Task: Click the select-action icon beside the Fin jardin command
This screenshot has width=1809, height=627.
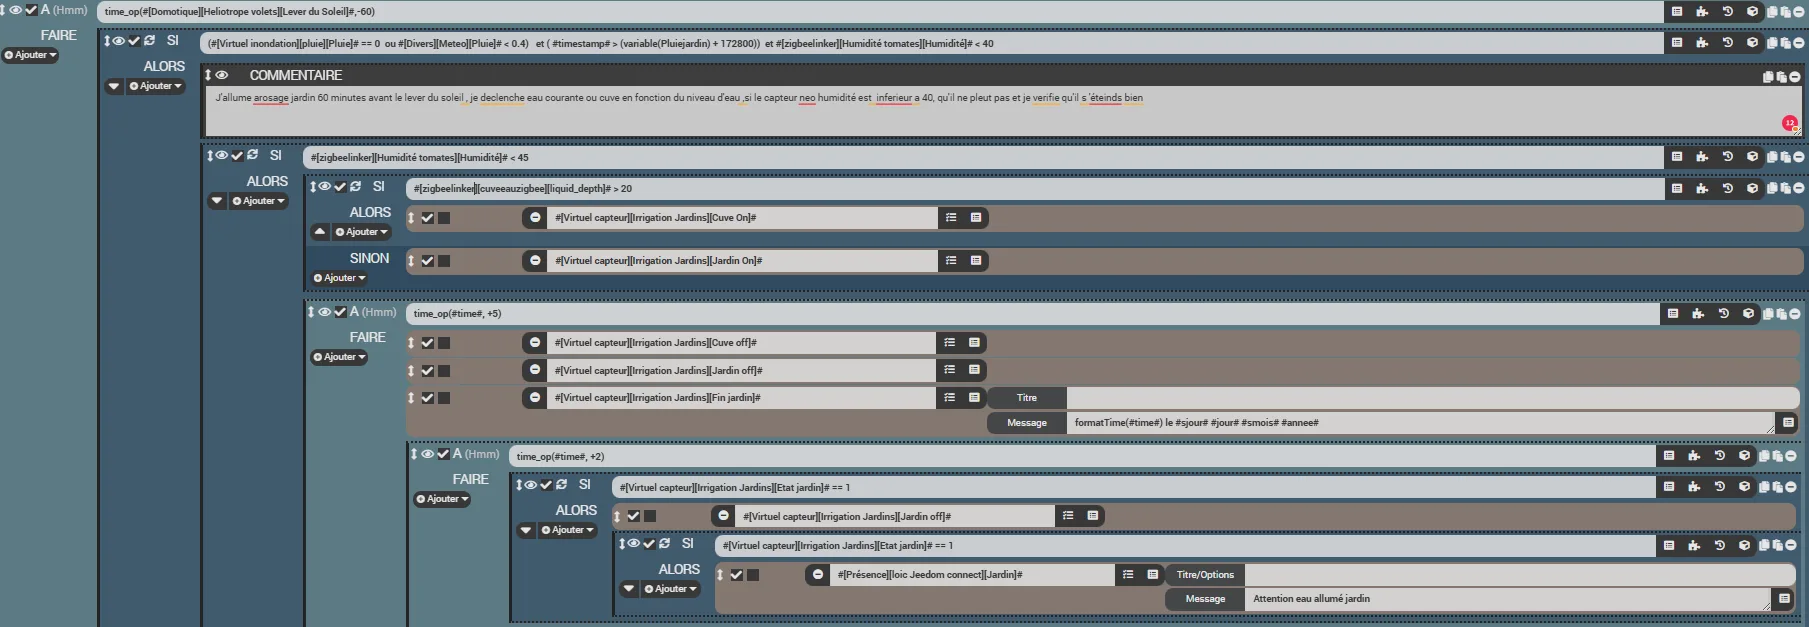Action: tap(974, 398)
